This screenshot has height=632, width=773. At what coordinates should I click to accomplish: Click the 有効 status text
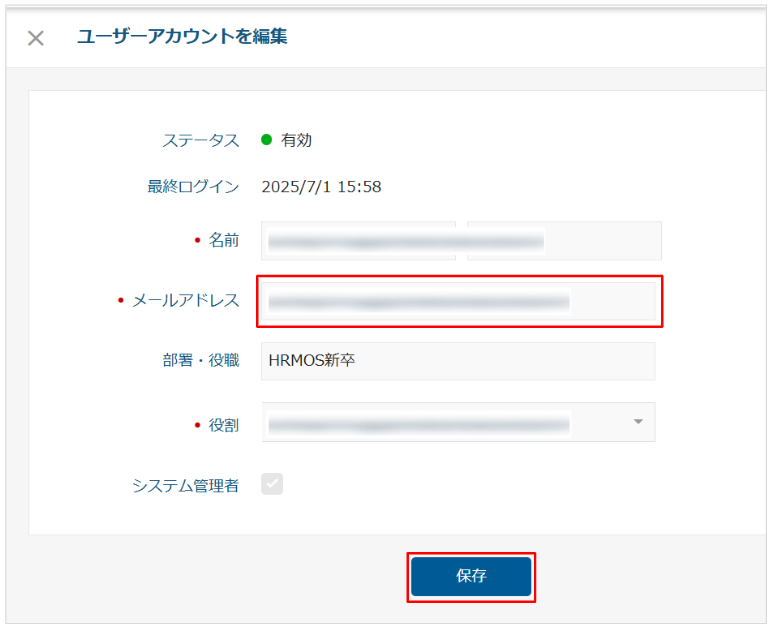tap(296, 140)
